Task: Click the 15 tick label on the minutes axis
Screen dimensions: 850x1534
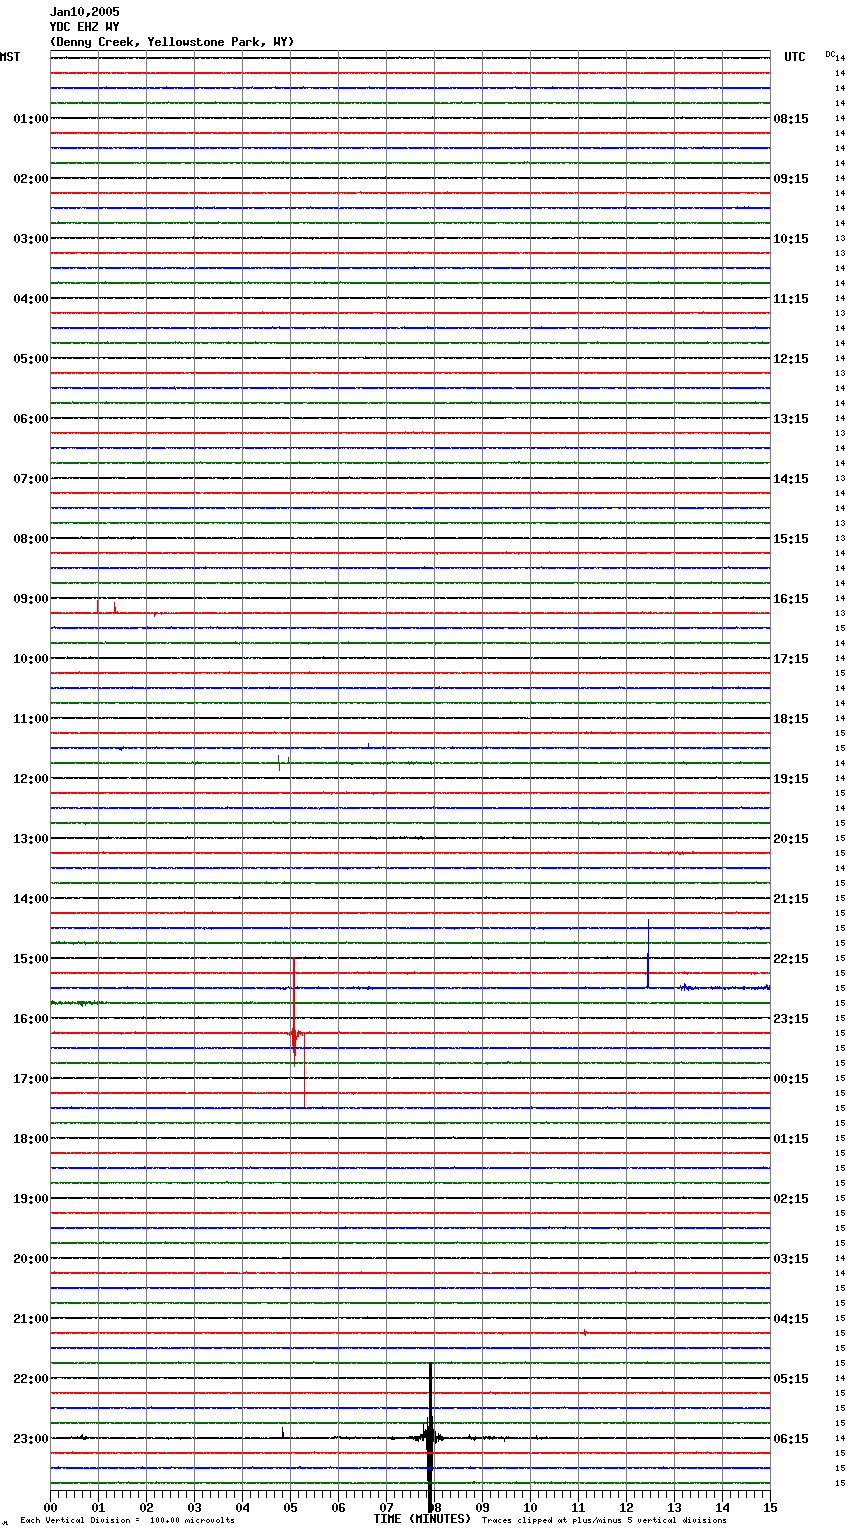Action: click(770, 1508)
